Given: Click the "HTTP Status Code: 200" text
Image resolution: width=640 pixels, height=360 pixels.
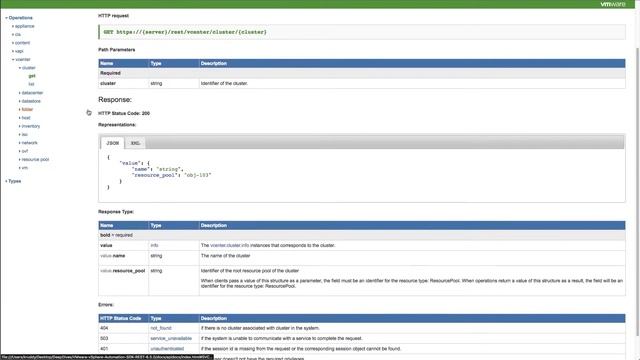Looking at the screenshot, I should coord(124,113).
